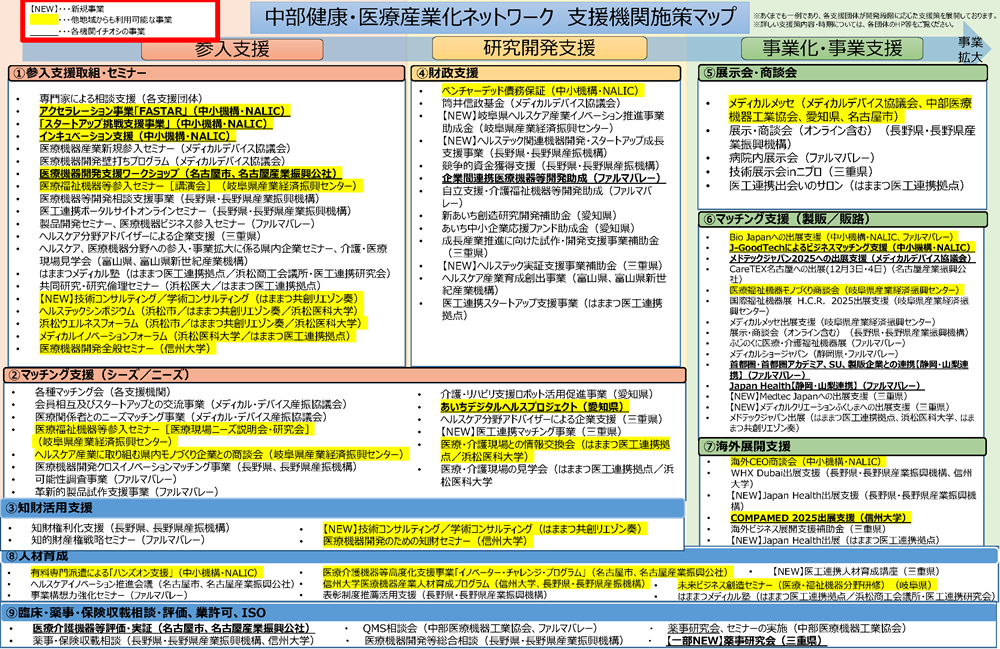Select 'アクセラレーション事業「FASTAR」' entry
The height and width of the screenshot is (649, 1000).
point(165,111)
